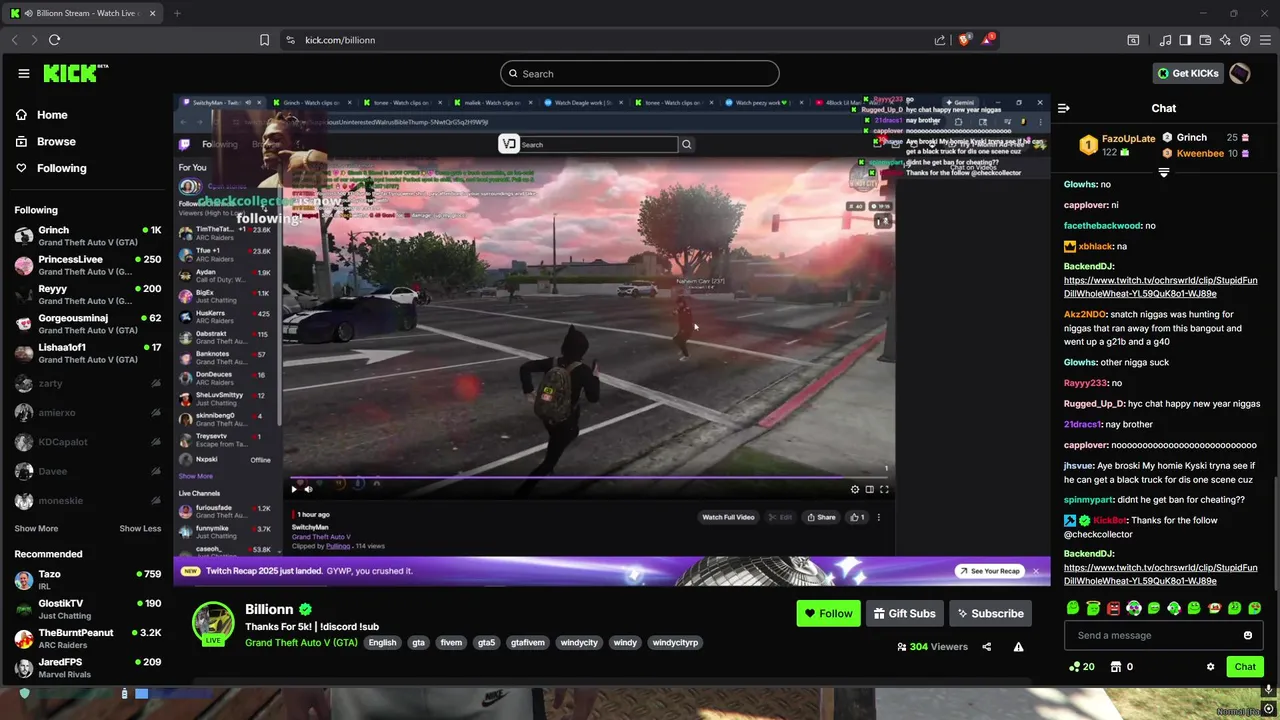Go to Home in sidebar
The width and height of the screenshot is (1280, 720).
point(42,115)
